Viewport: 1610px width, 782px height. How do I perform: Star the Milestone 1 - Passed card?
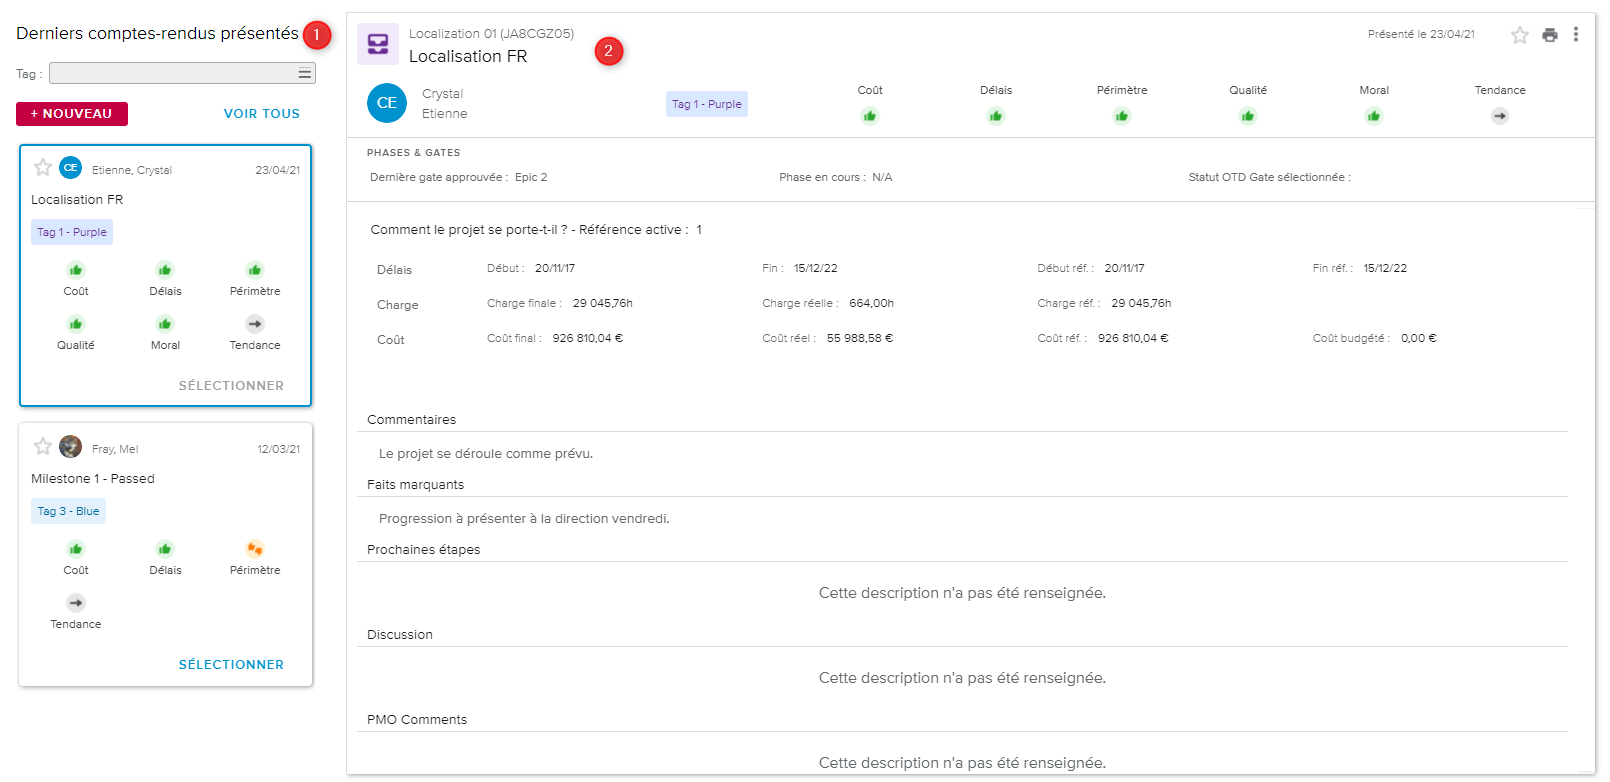pyautogui.click(x=43, y=447)
